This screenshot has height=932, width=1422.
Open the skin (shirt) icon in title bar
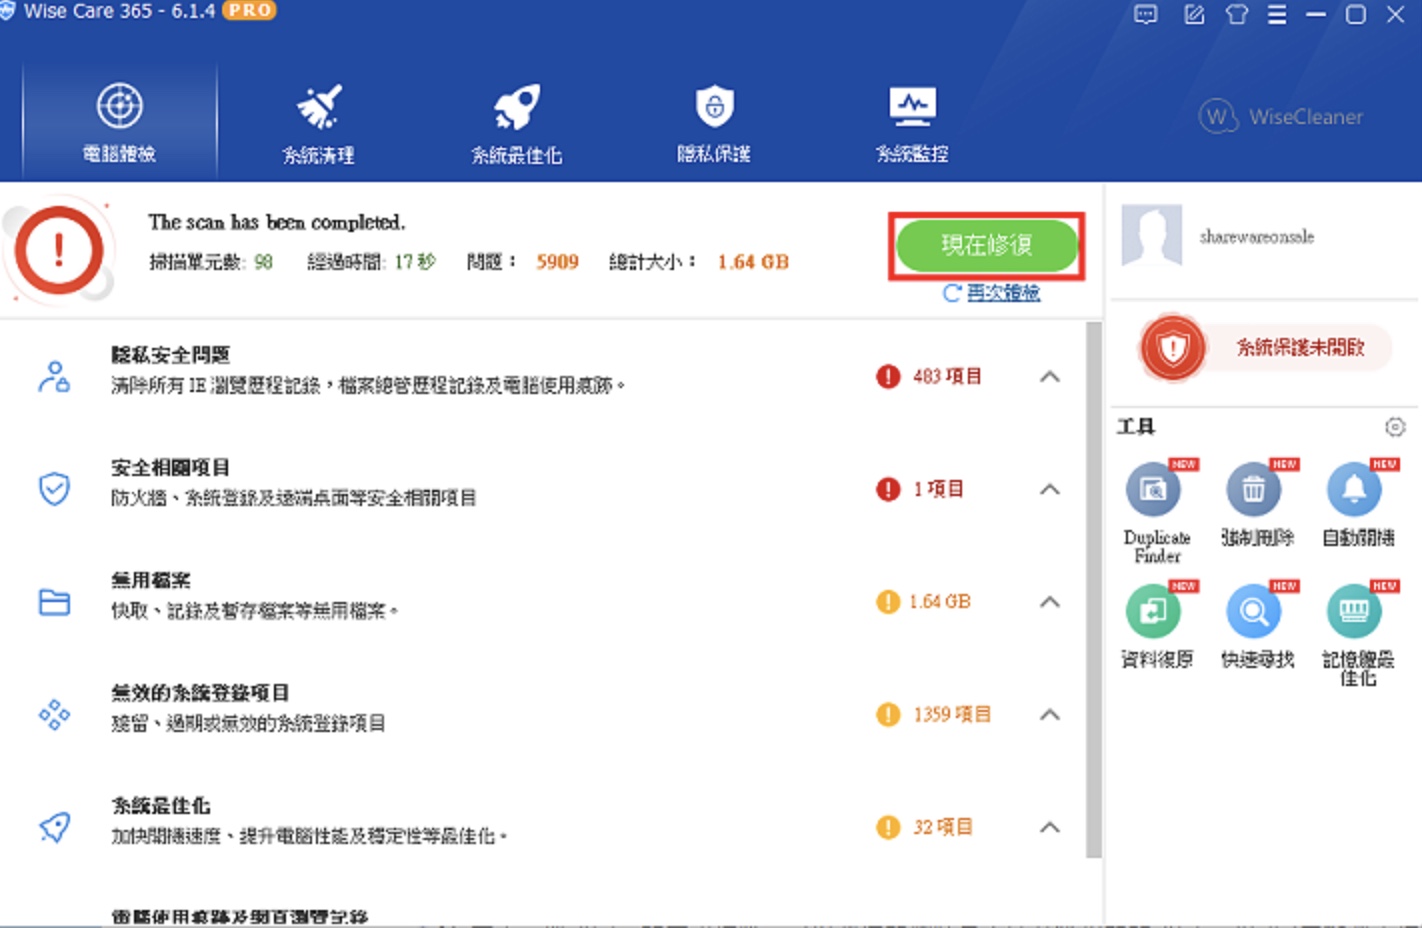pos(1237,14)
